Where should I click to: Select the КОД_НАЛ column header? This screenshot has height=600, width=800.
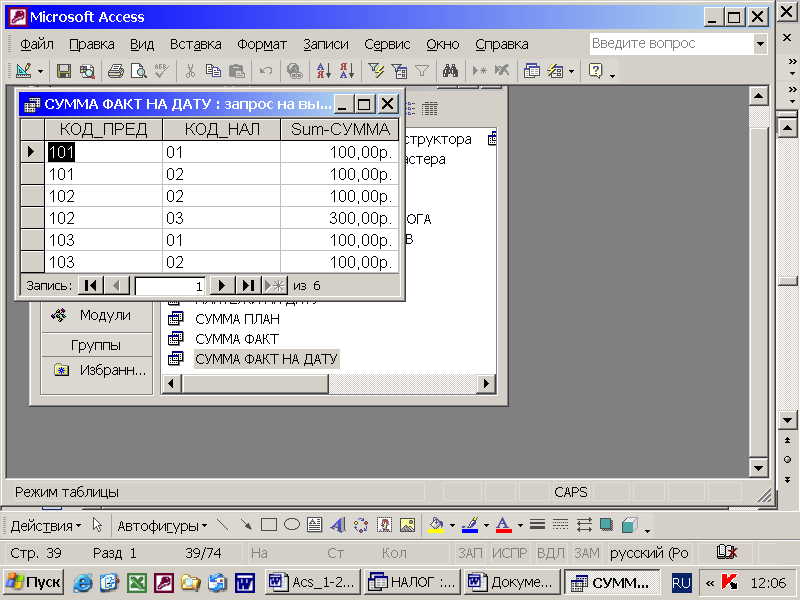tap(222, 130)
